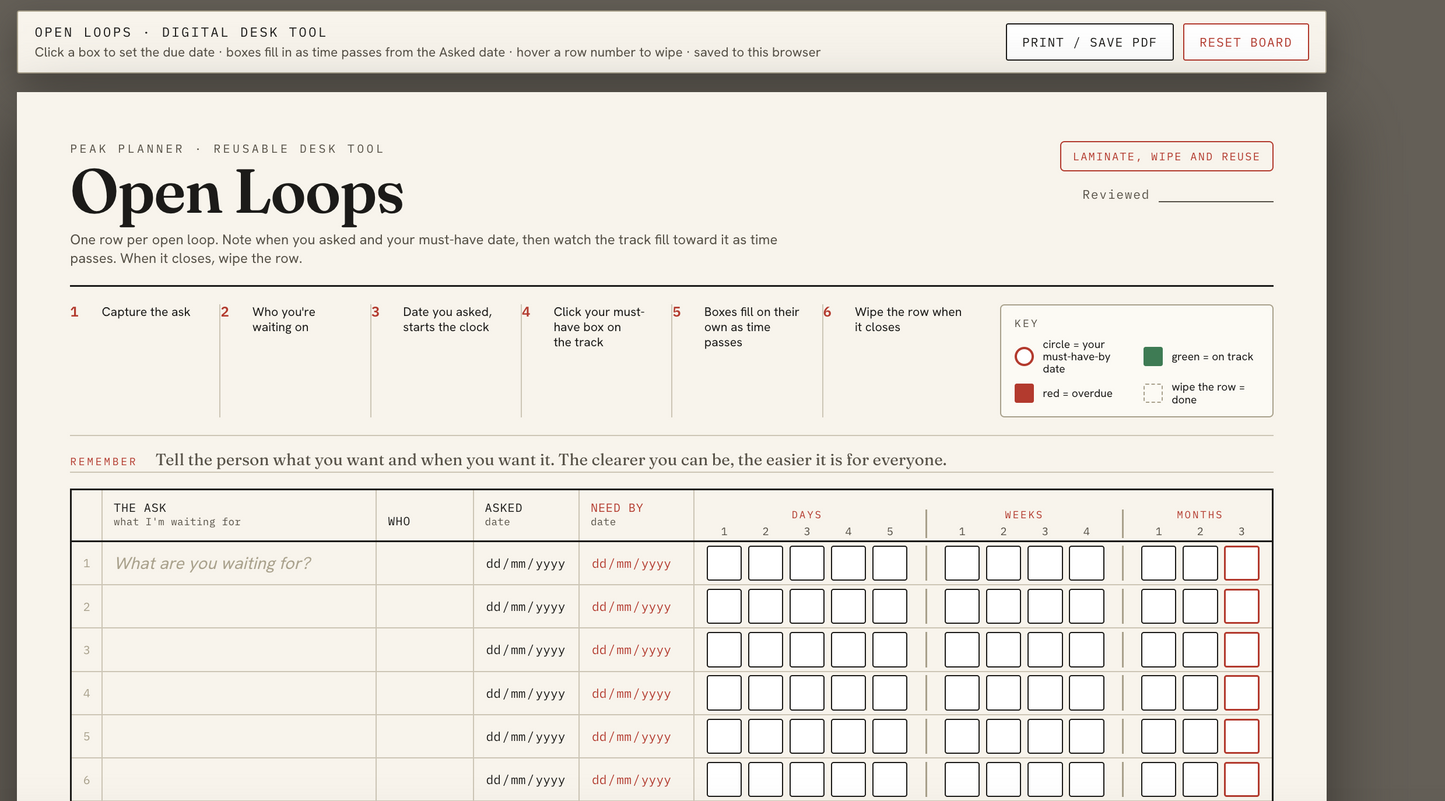Click the Laminate, Wipe and Reuse badge

click(1166, 156)
